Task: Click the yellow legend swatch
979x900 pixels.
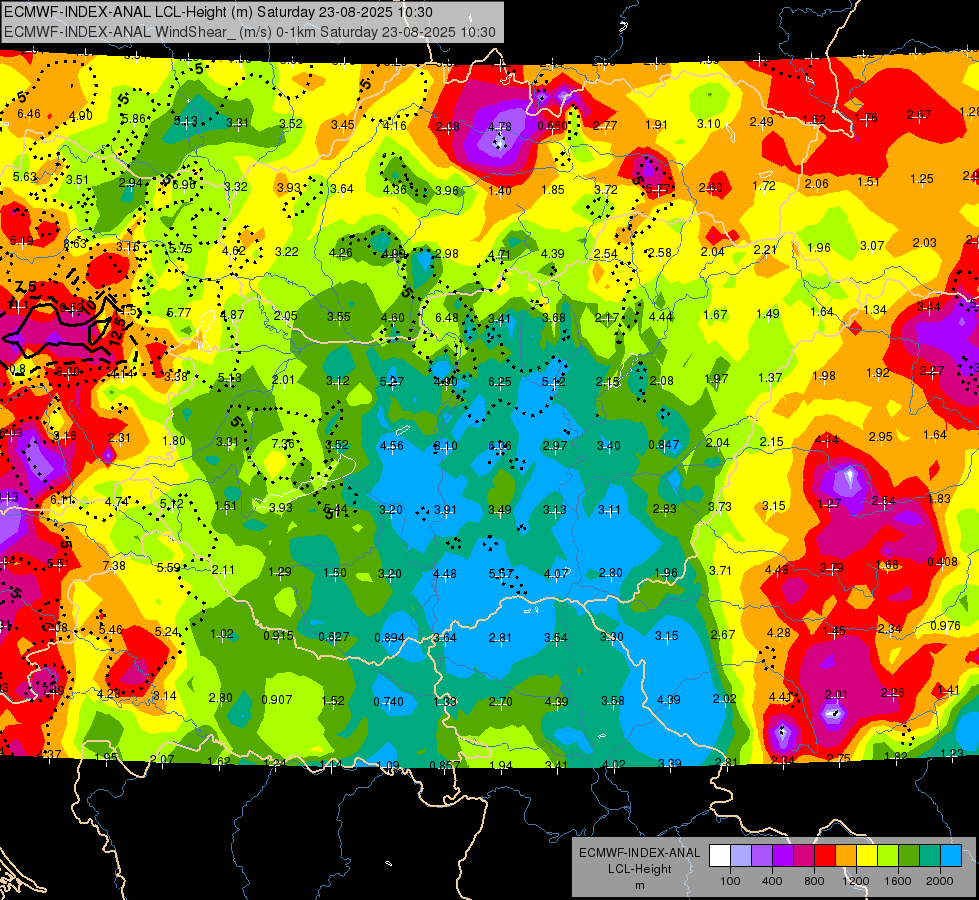Action: pos(867,856)
